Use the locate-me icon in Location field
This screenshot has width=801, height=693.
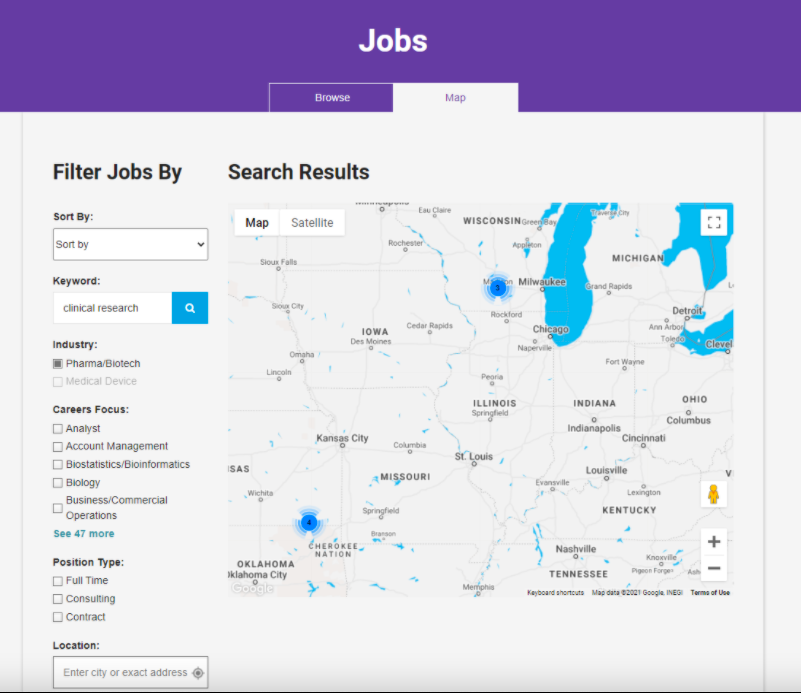pyautogui.click(x=197, y=673)
